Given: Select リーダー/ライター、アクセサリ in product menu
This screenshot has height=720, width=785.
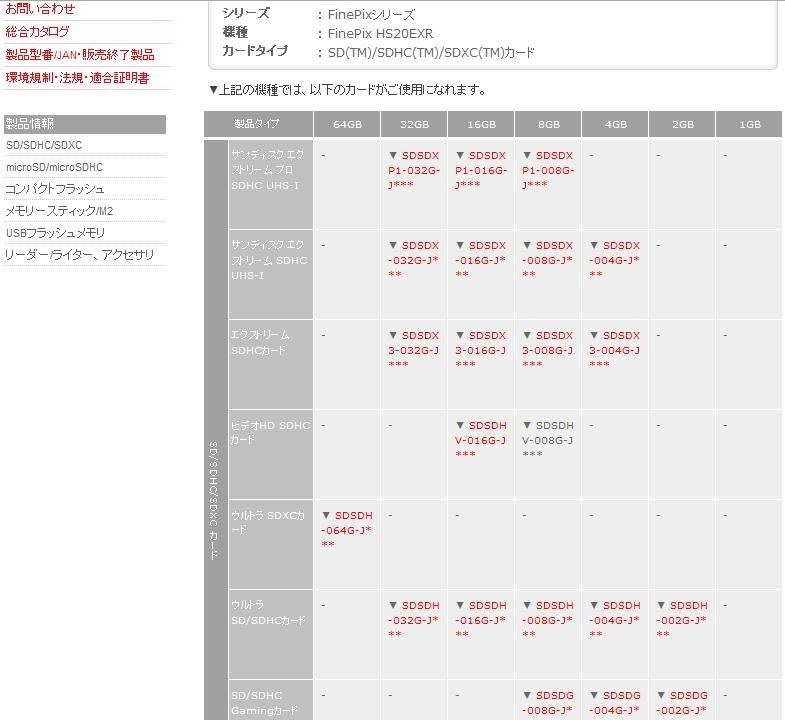Looking at the screenshot, I should tap(79, 255).
